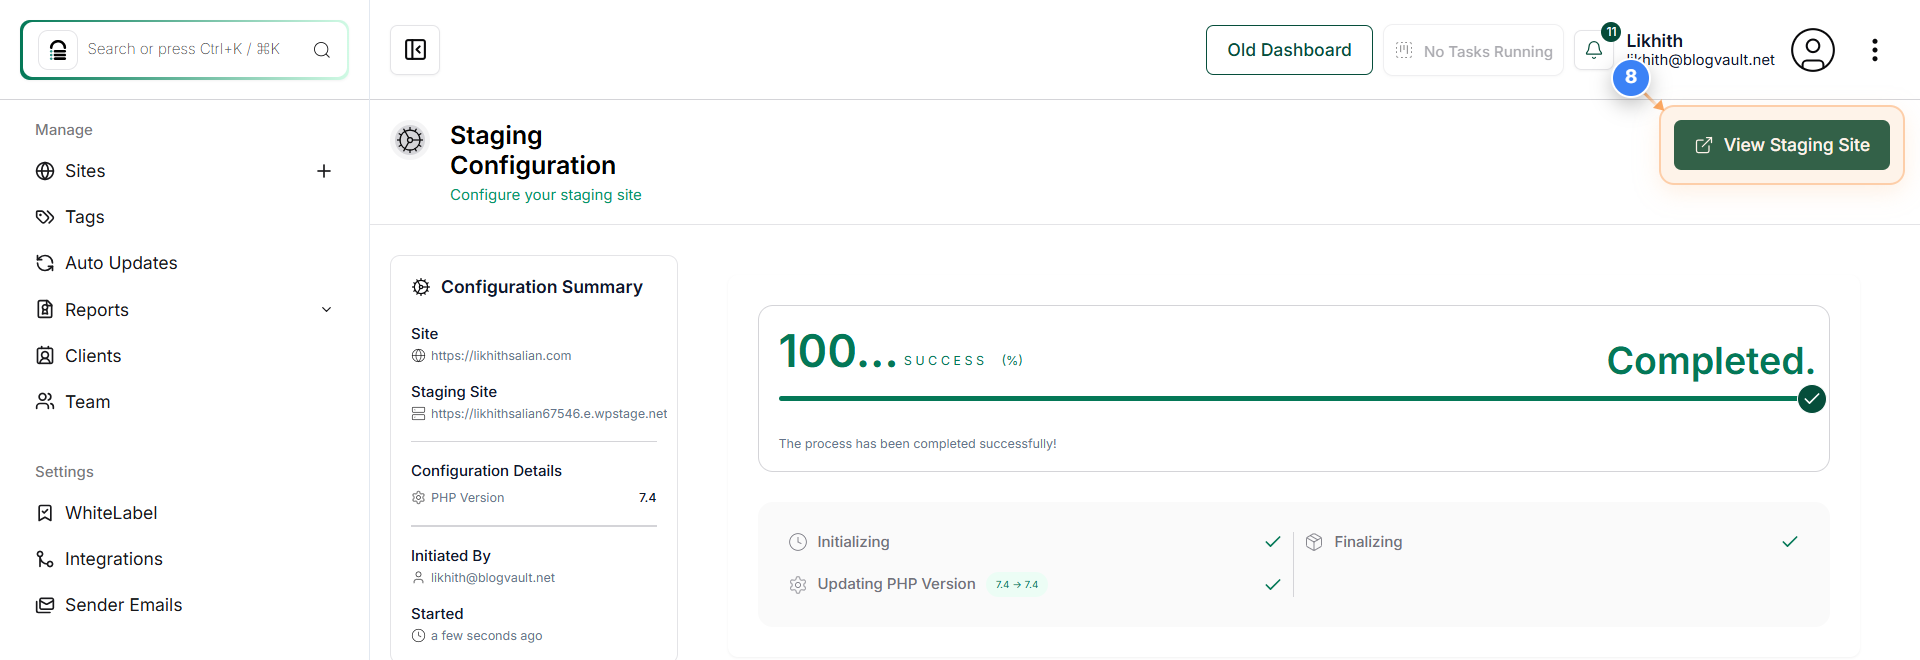Click the Initializing step label

(853, 542)
